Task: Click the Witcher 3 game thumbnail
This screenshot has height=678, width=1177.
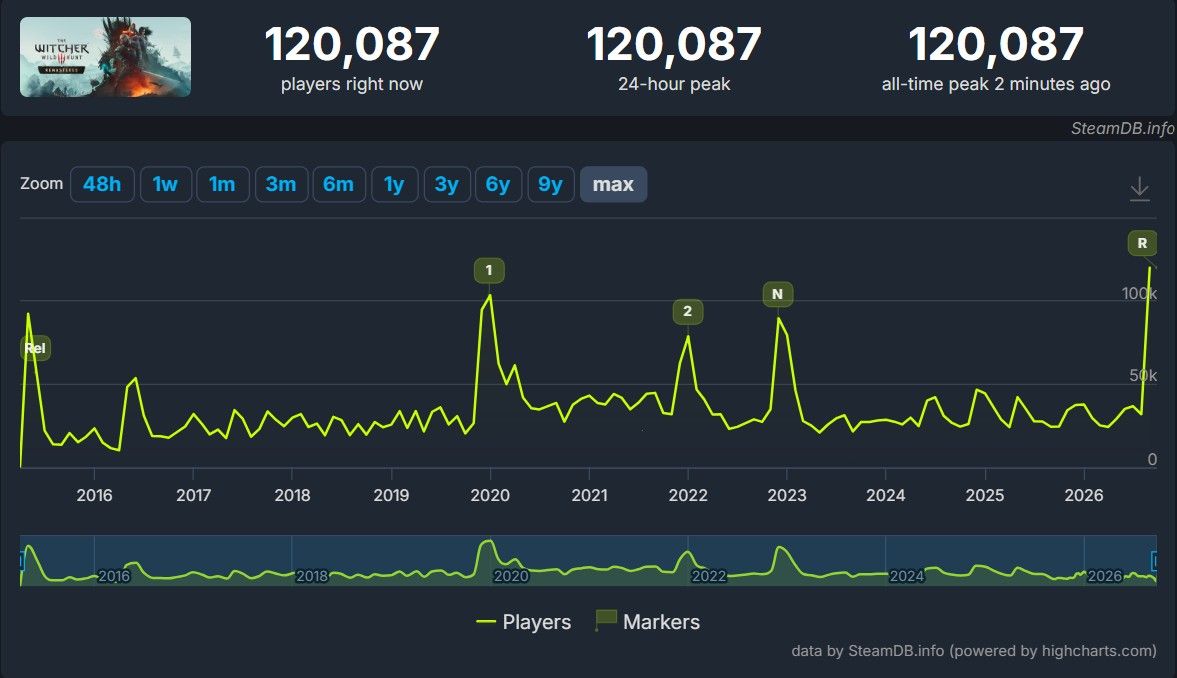Action: click(105, 57)
